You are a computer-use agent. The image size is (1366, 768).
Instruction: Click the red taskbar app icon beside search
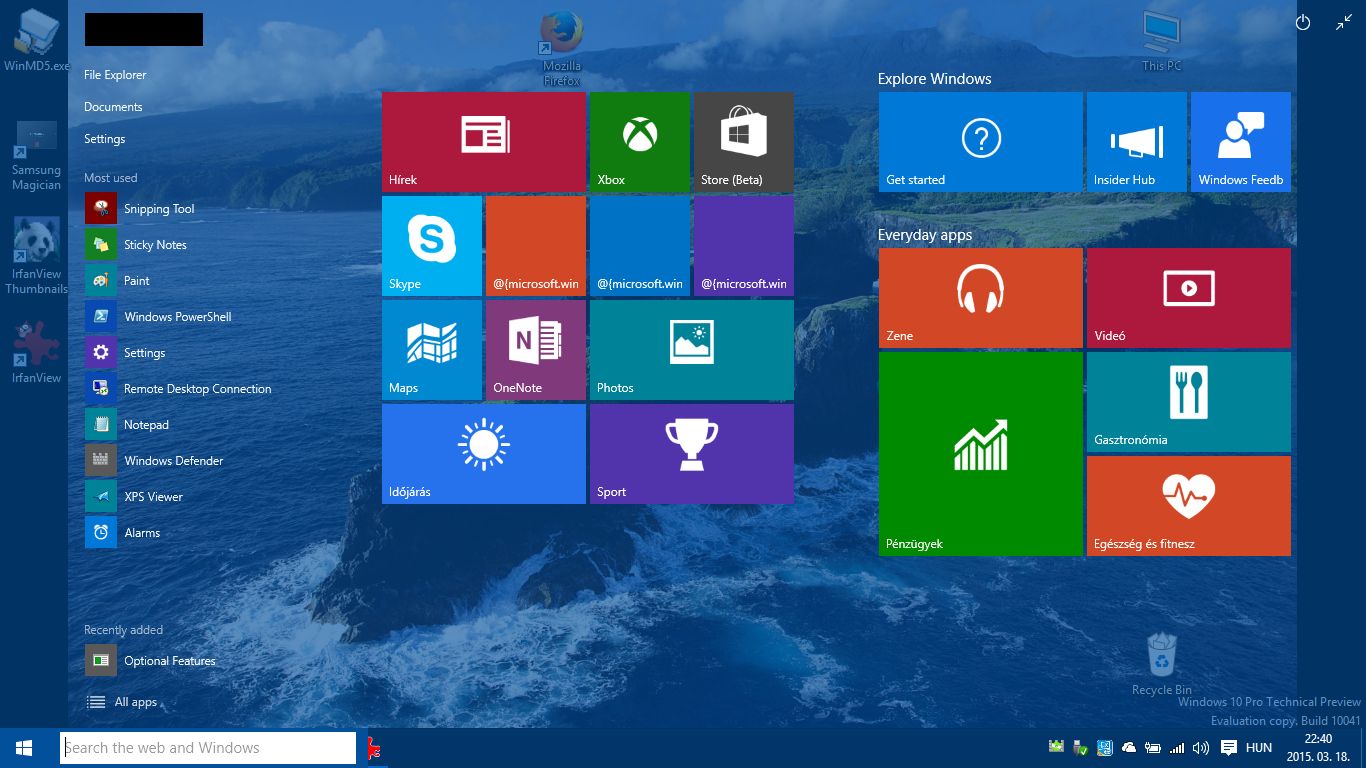click(374, 748)
